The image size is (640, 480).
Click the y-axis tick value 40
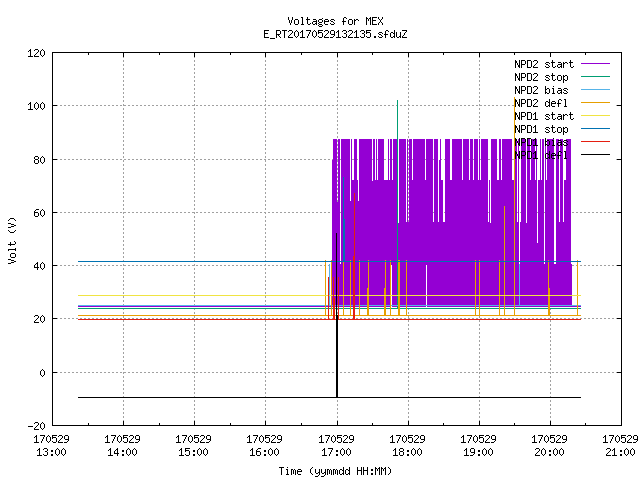pos(39,267)
